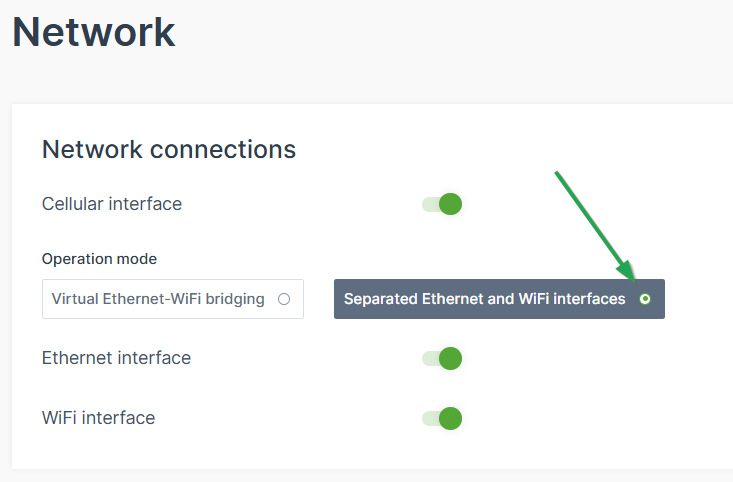This screenshot has width=733, height=482.
Task: Toggle the Cellular interface switch
Action: [442, 204]
